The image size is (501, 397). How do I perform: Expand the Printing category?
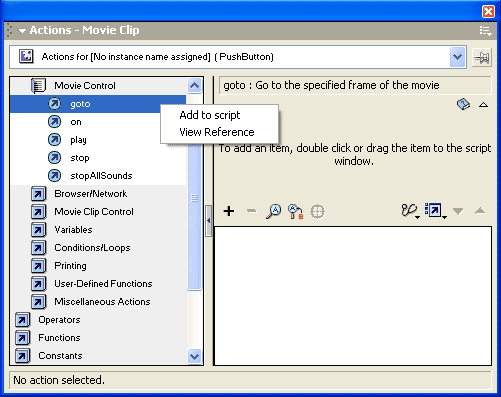tap(98, 266)
